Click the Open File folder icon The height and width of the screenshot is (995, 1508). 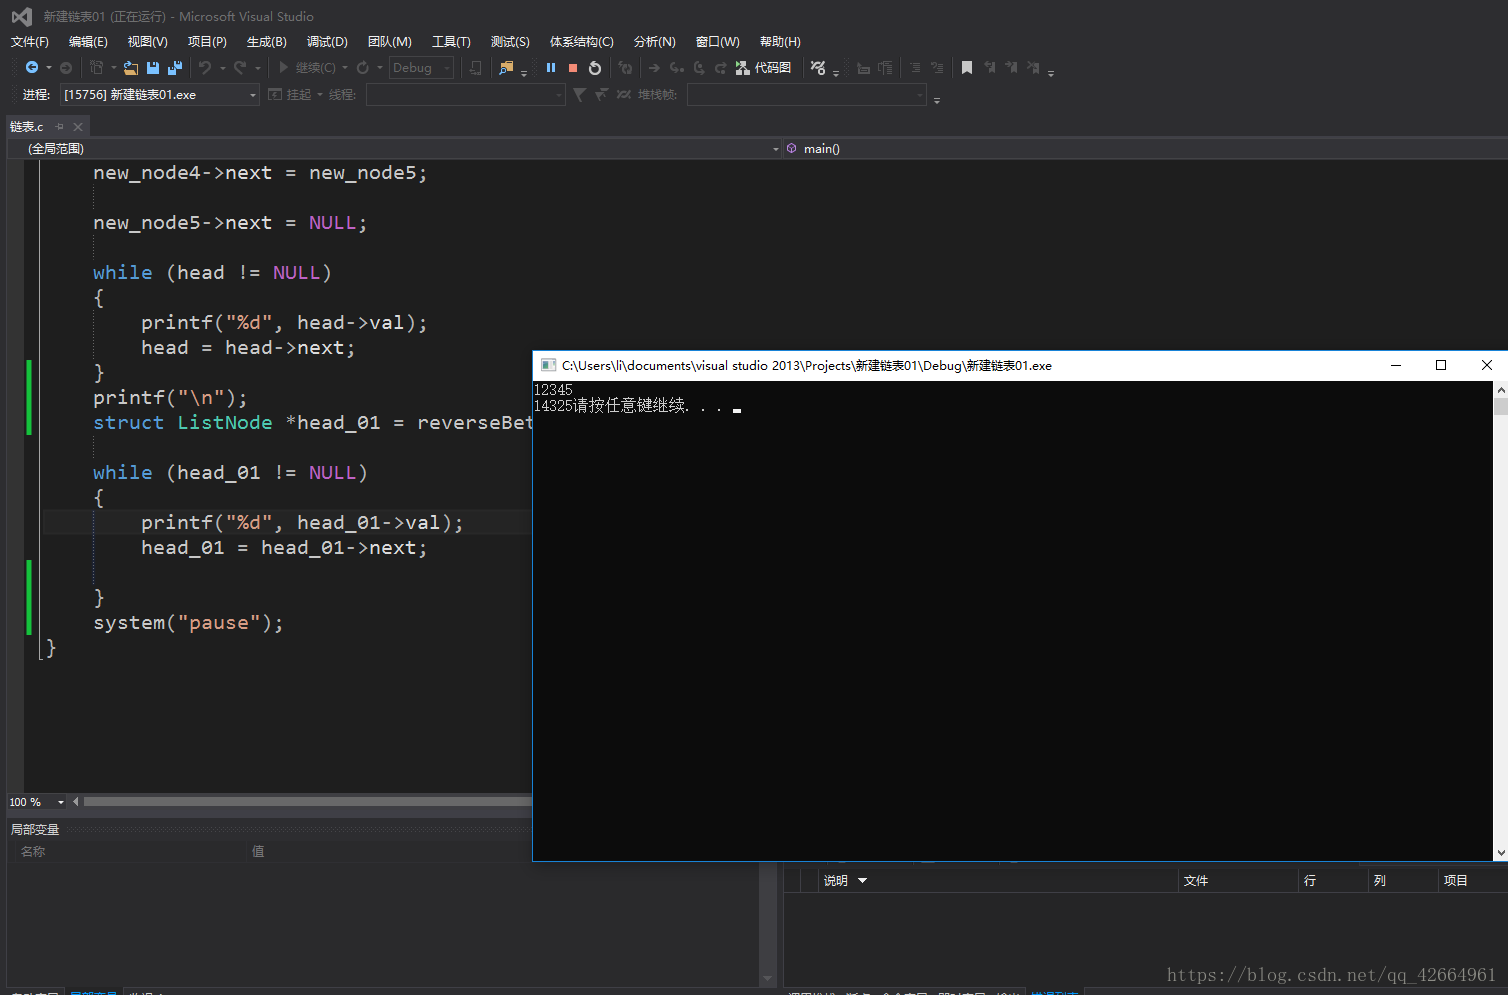point(131,67)
